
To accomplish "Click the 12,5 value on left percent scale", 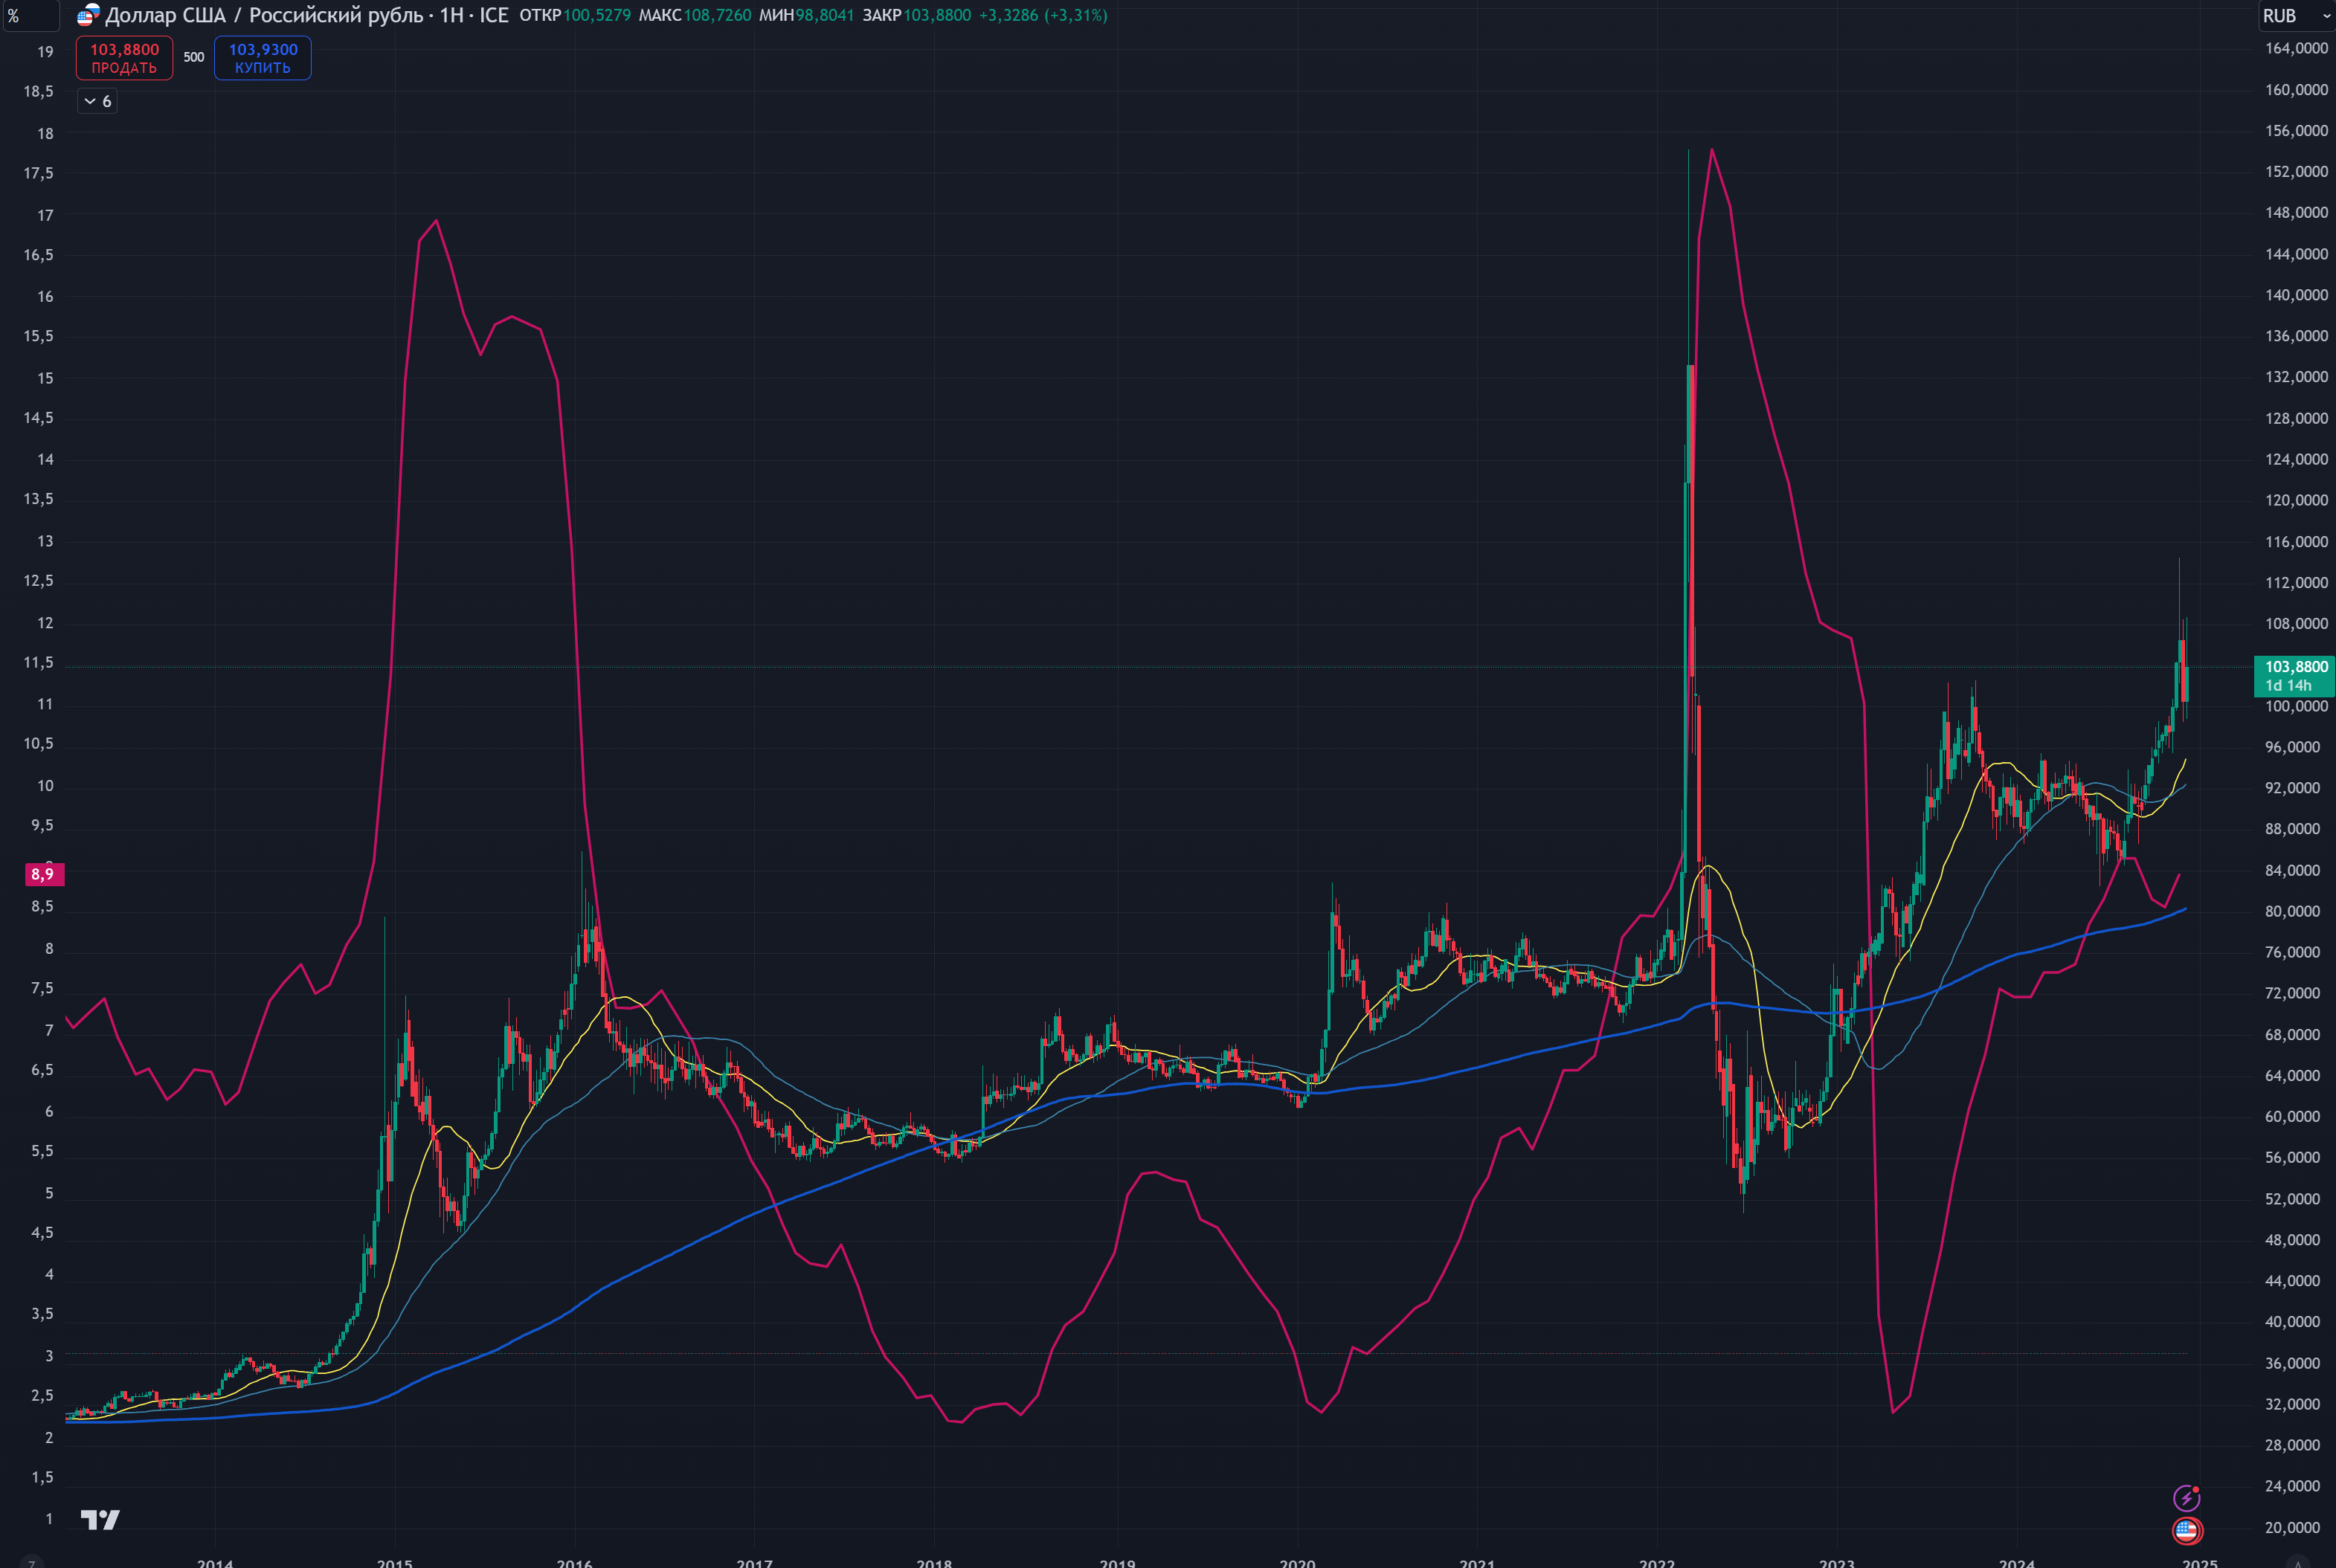I will pyautogui.click(x=39, y=581).
